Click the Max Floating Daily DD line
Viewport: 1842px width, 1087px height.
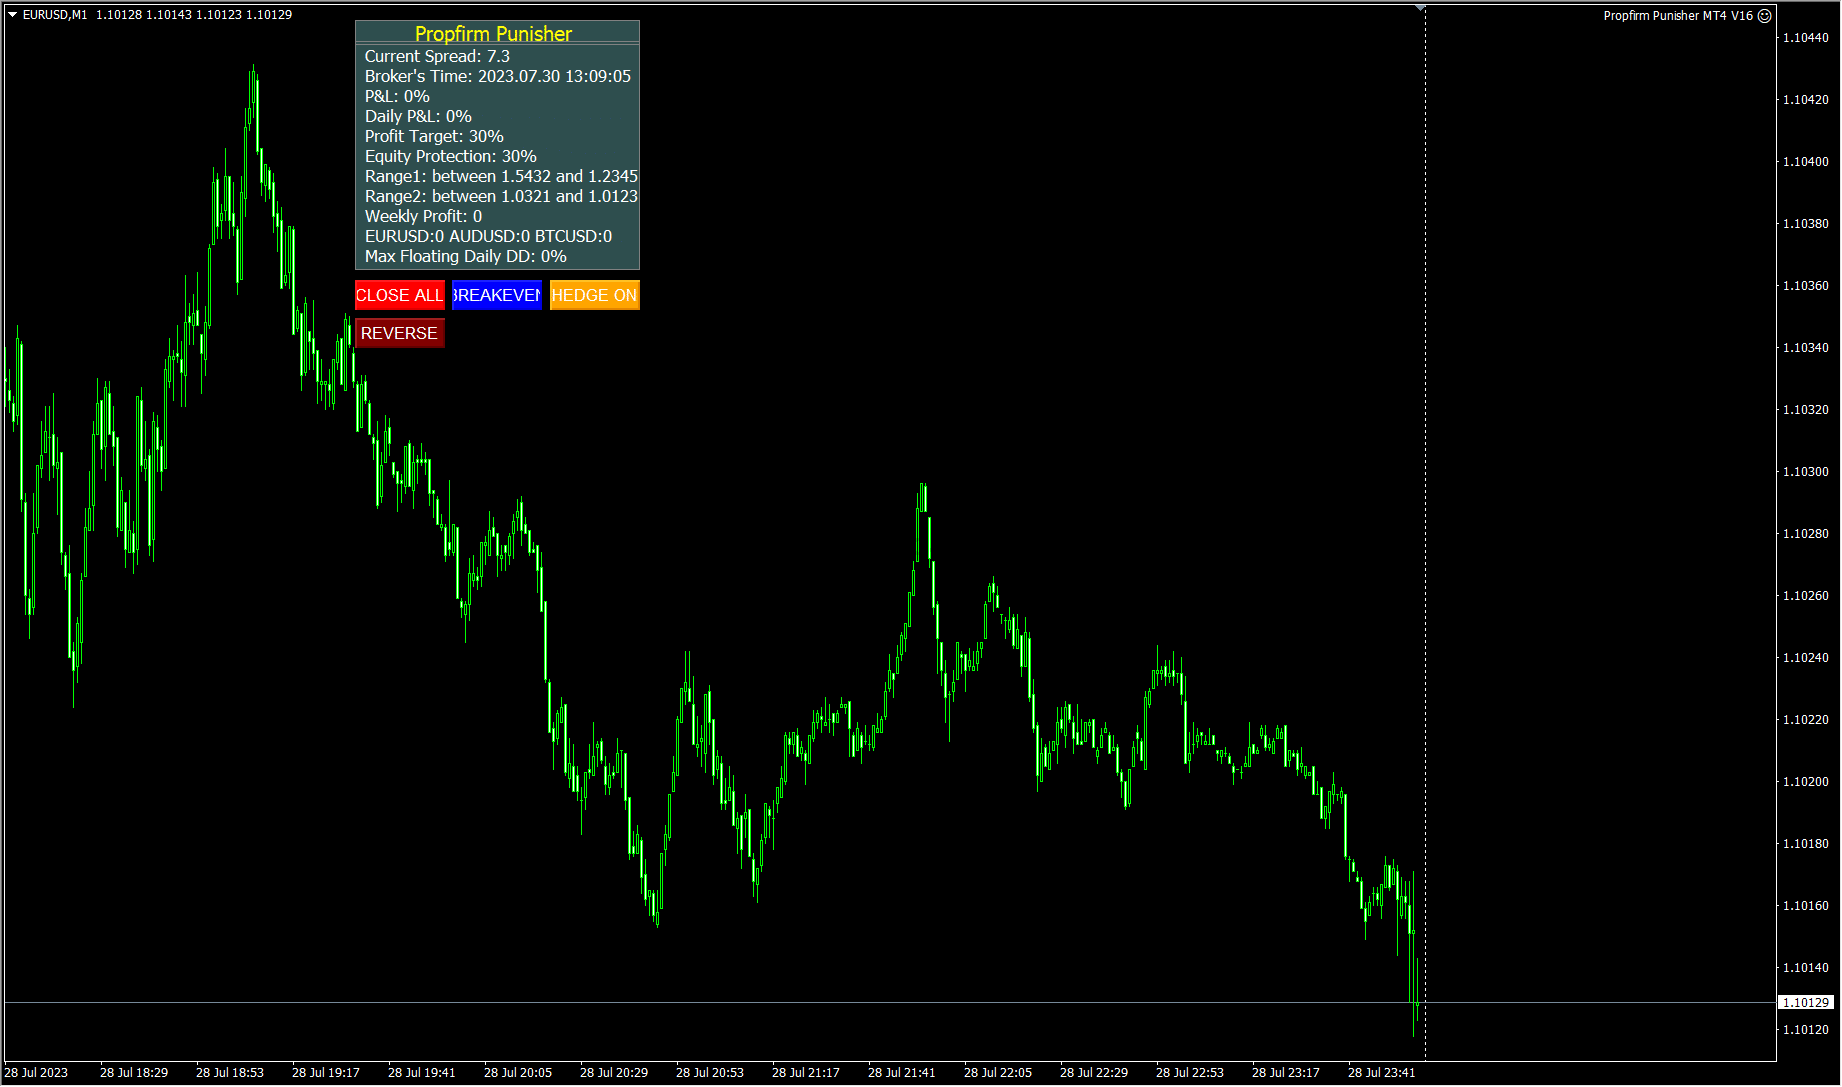(x=465, y=256)
